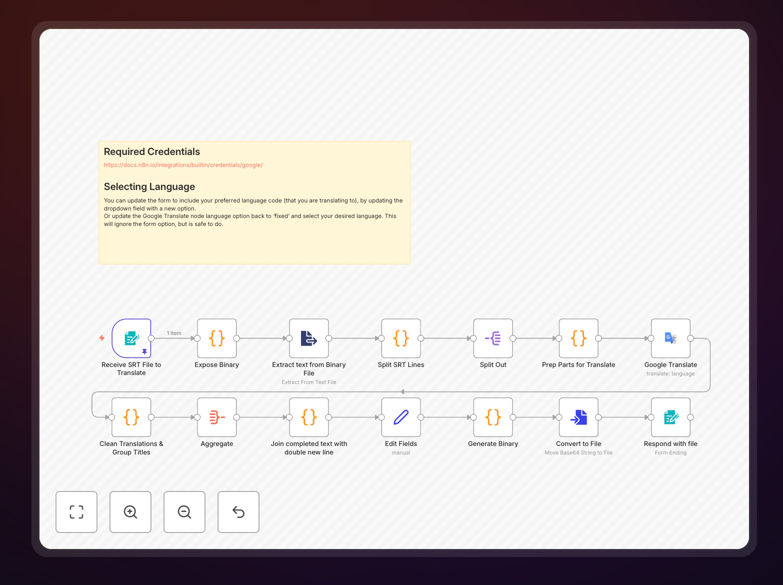Click the 'Move Base64 String to File' subtitle
The width and height of the screenshot is (783, 585).
pyautogui.click(x=578, y=453)
